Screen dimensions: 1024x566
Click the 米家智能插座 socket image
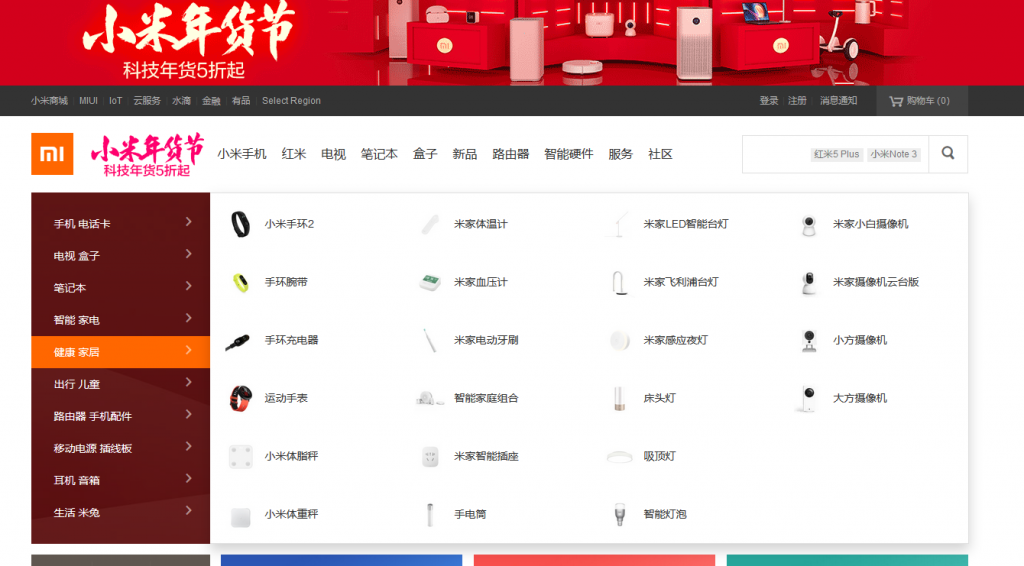coord(430,456)
